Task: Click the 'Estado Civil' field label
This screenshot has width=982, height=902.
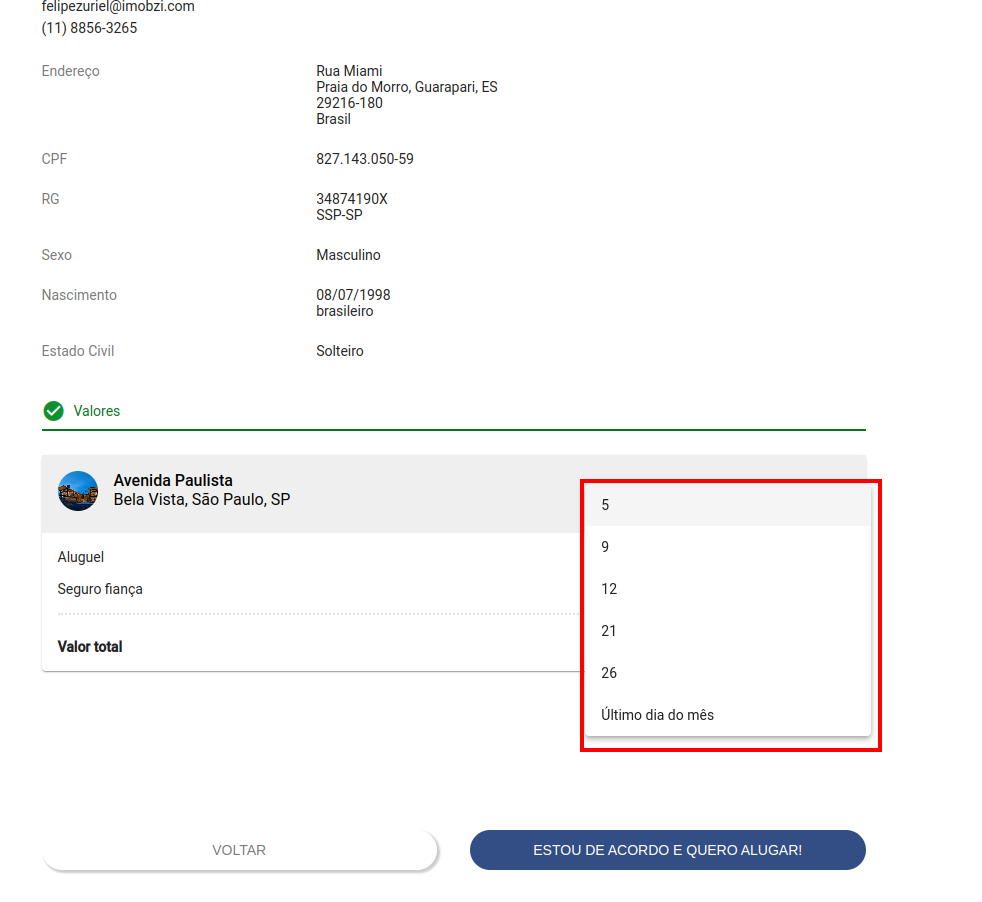Action: (78, 351)
